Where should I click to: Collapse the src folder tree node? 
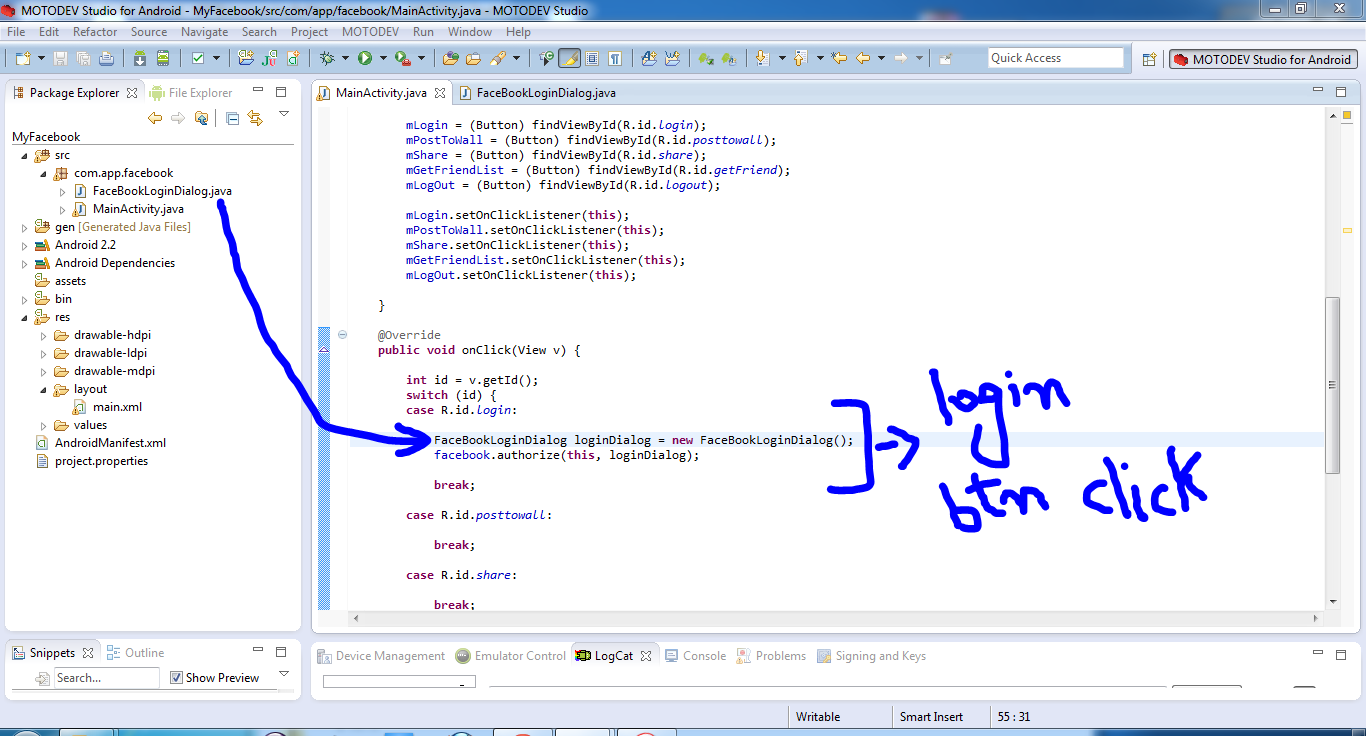click(x=24, y=155)
